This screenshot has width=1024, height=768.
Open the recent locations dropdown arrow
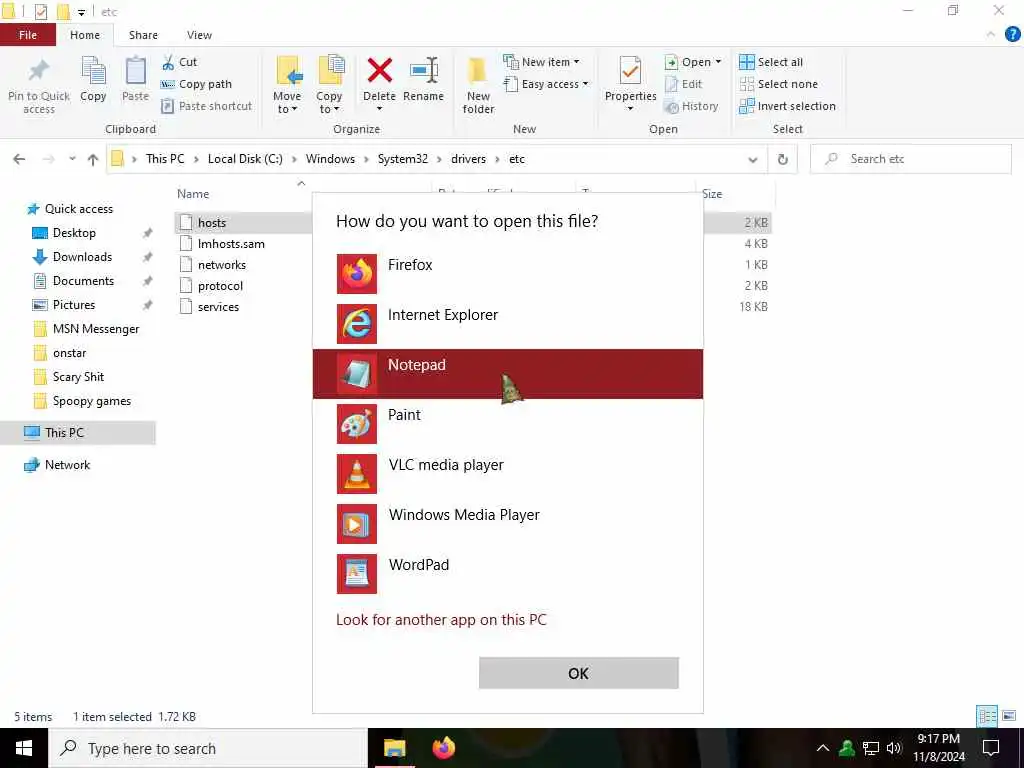[72, 159]
